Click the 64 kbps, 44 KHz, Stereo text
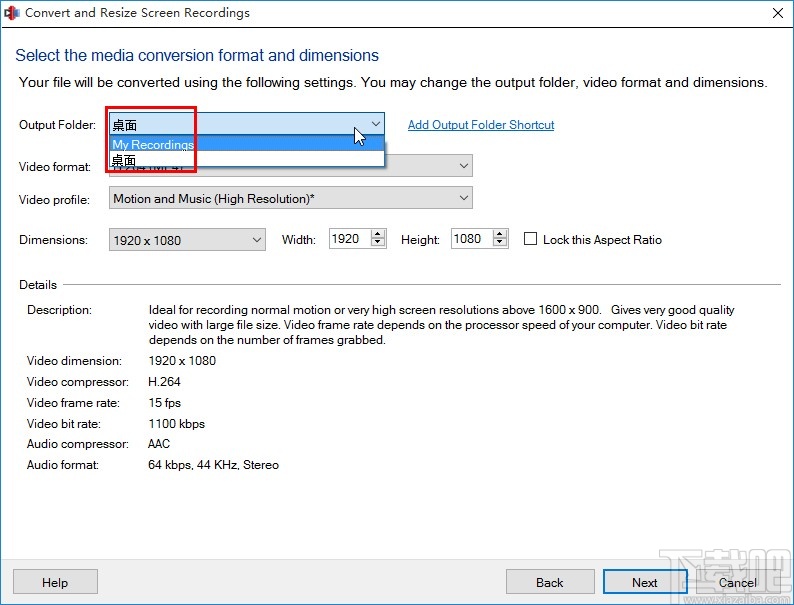 (213, 465)
